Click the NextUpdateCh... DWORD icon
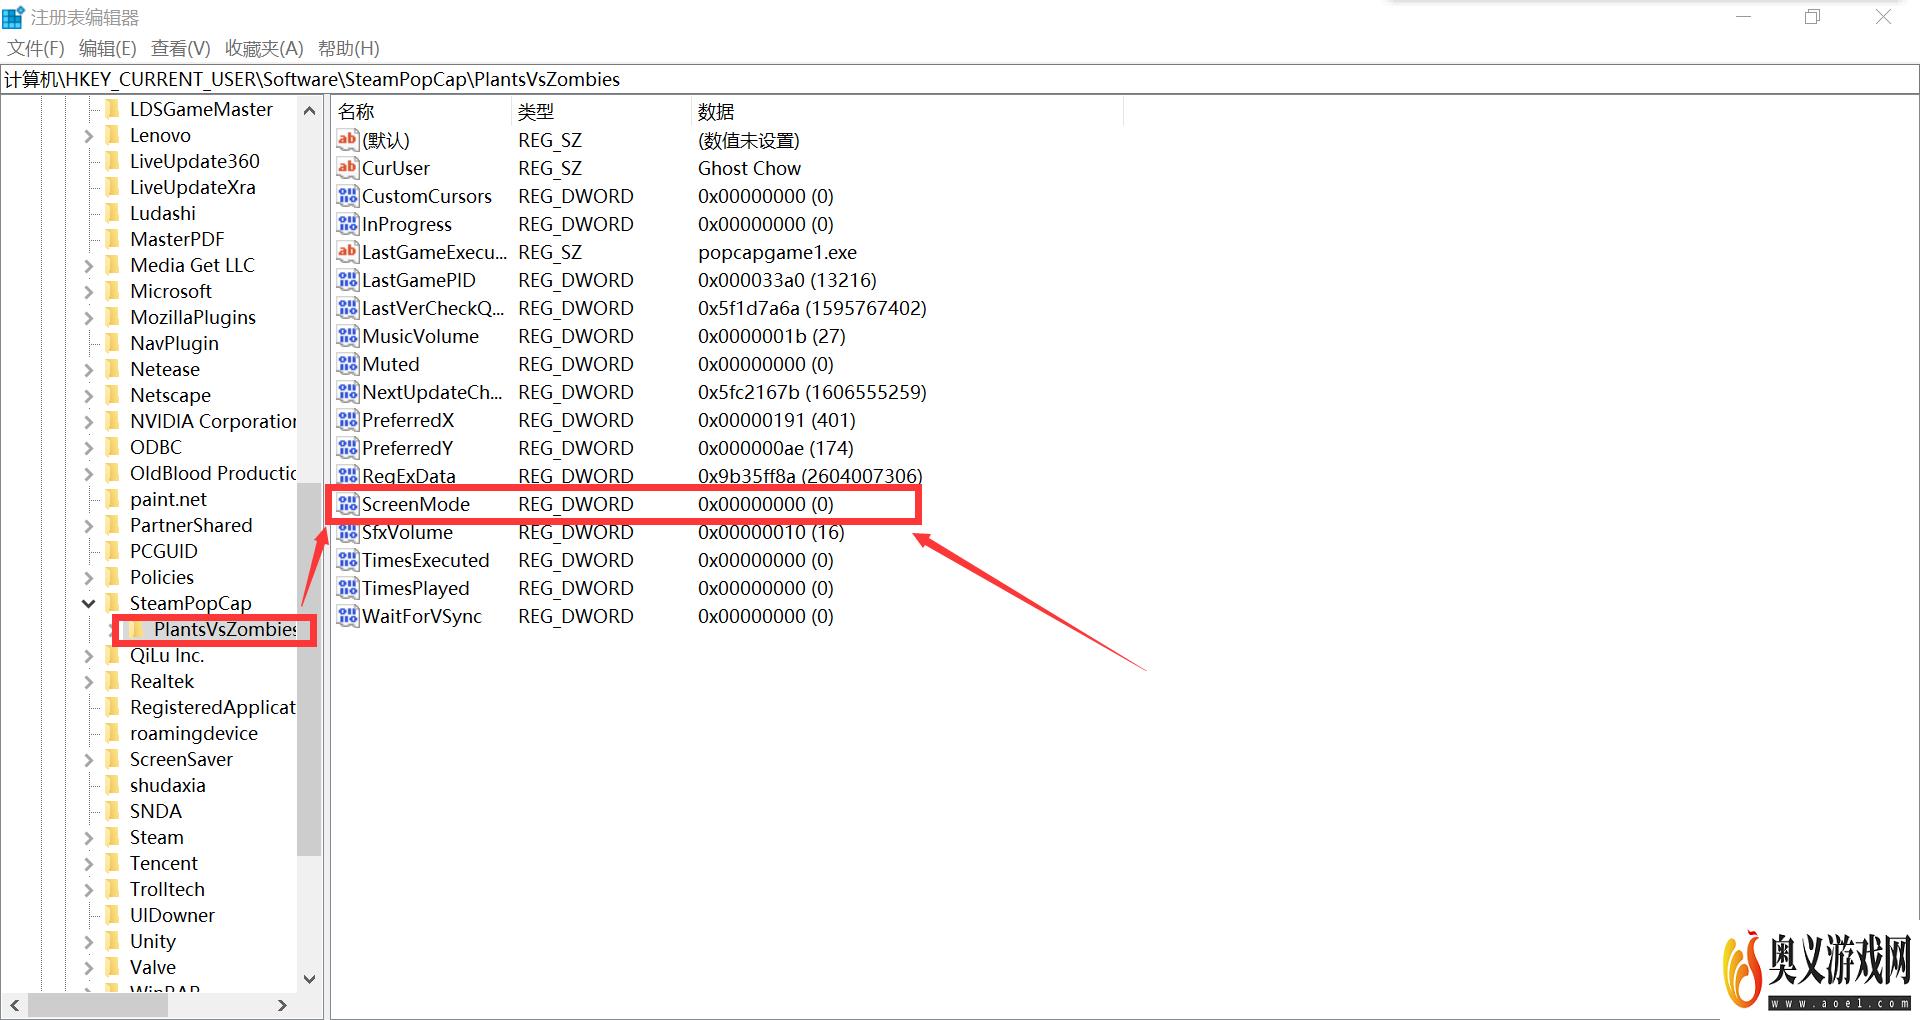 coord(347,392)
